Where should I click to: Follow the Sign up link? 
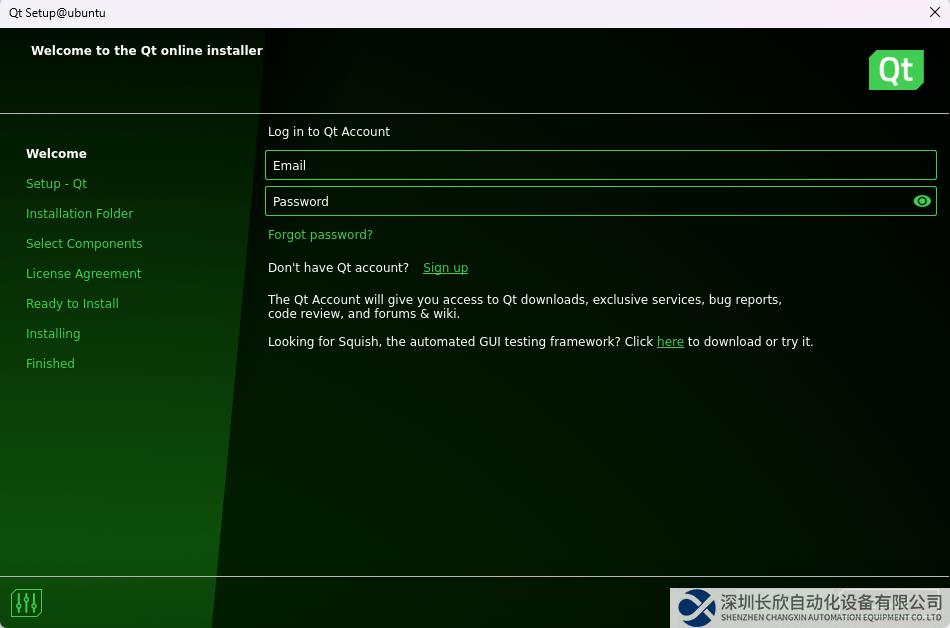[445, 268]
